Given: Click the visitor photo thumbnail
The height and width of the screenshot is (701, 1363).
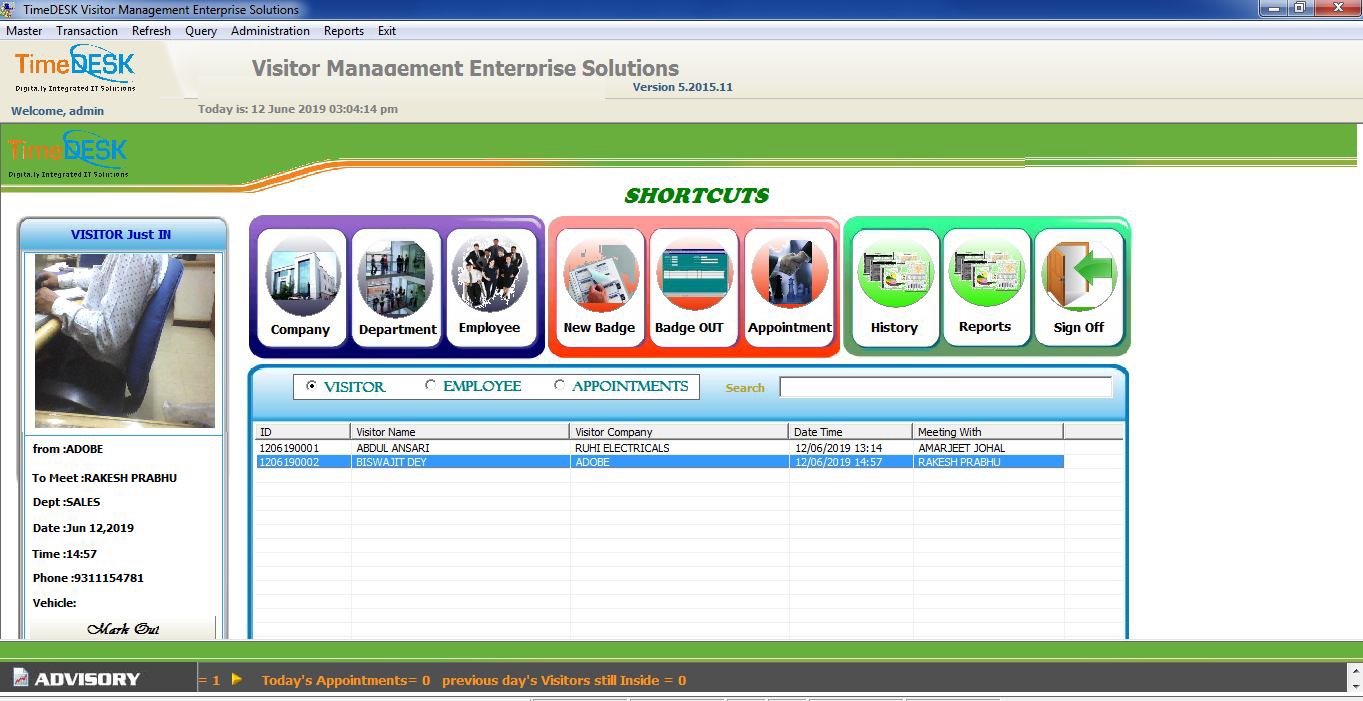Looking at the screenshot, I should click(x=124, y=340).
